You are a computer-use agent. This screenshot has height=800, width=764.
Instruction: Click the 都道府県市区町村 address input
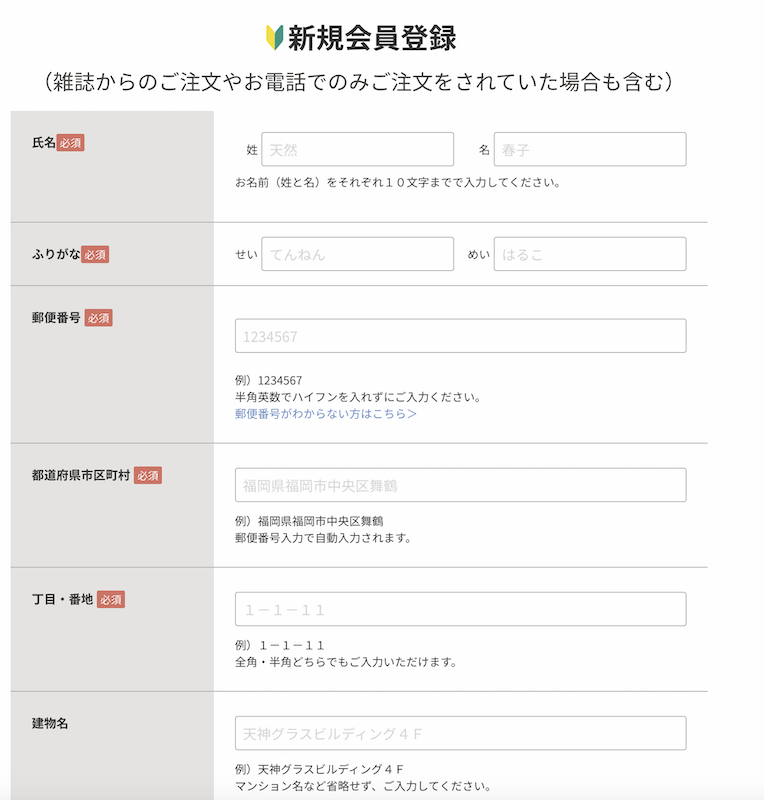[460, 485]
